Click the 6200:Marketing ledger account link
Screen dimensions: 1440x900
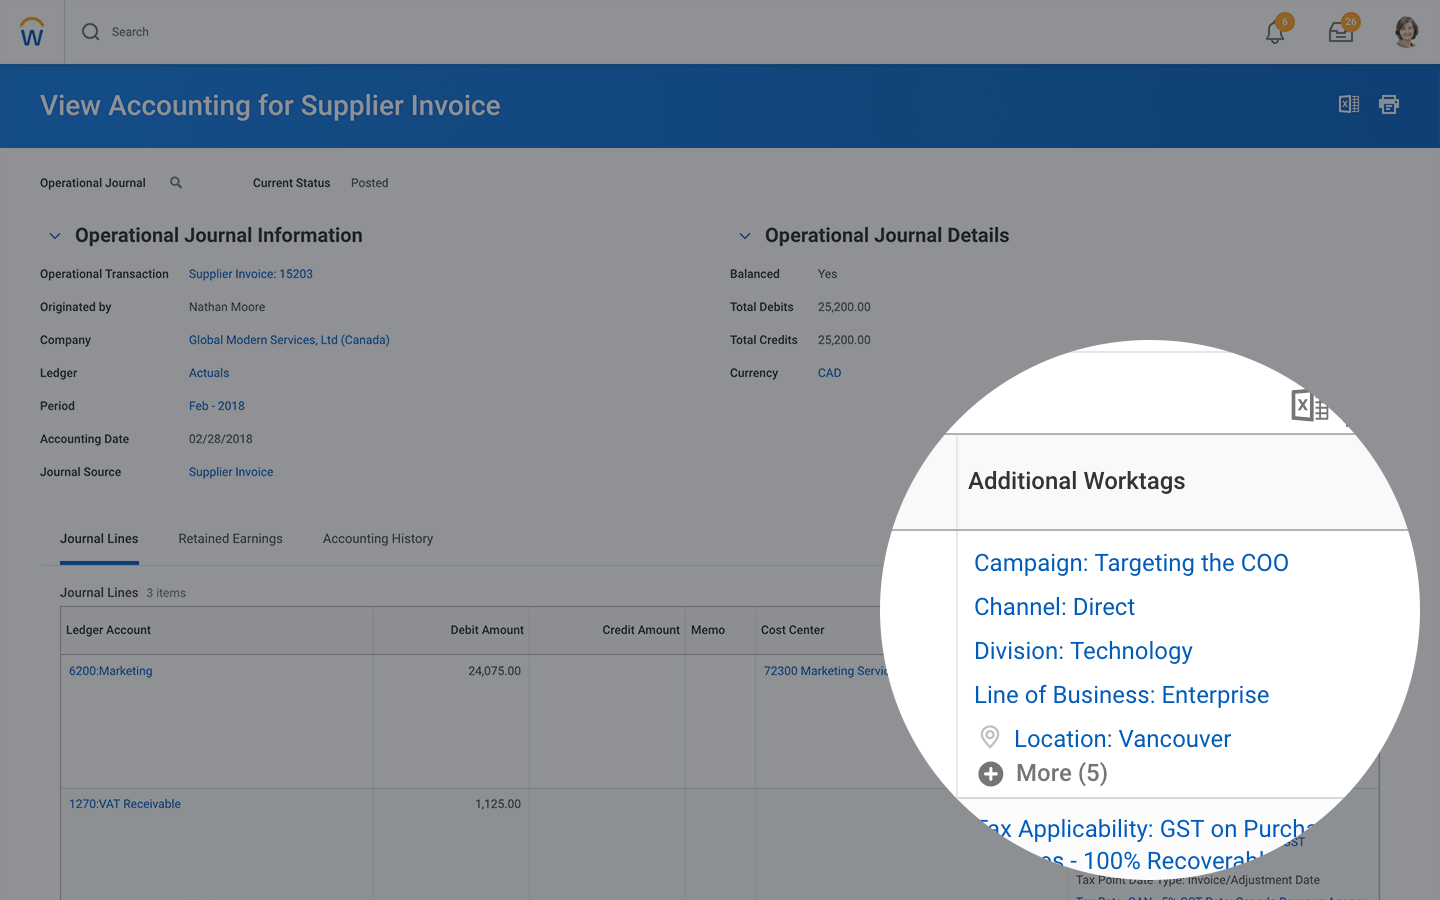[111, 671]
